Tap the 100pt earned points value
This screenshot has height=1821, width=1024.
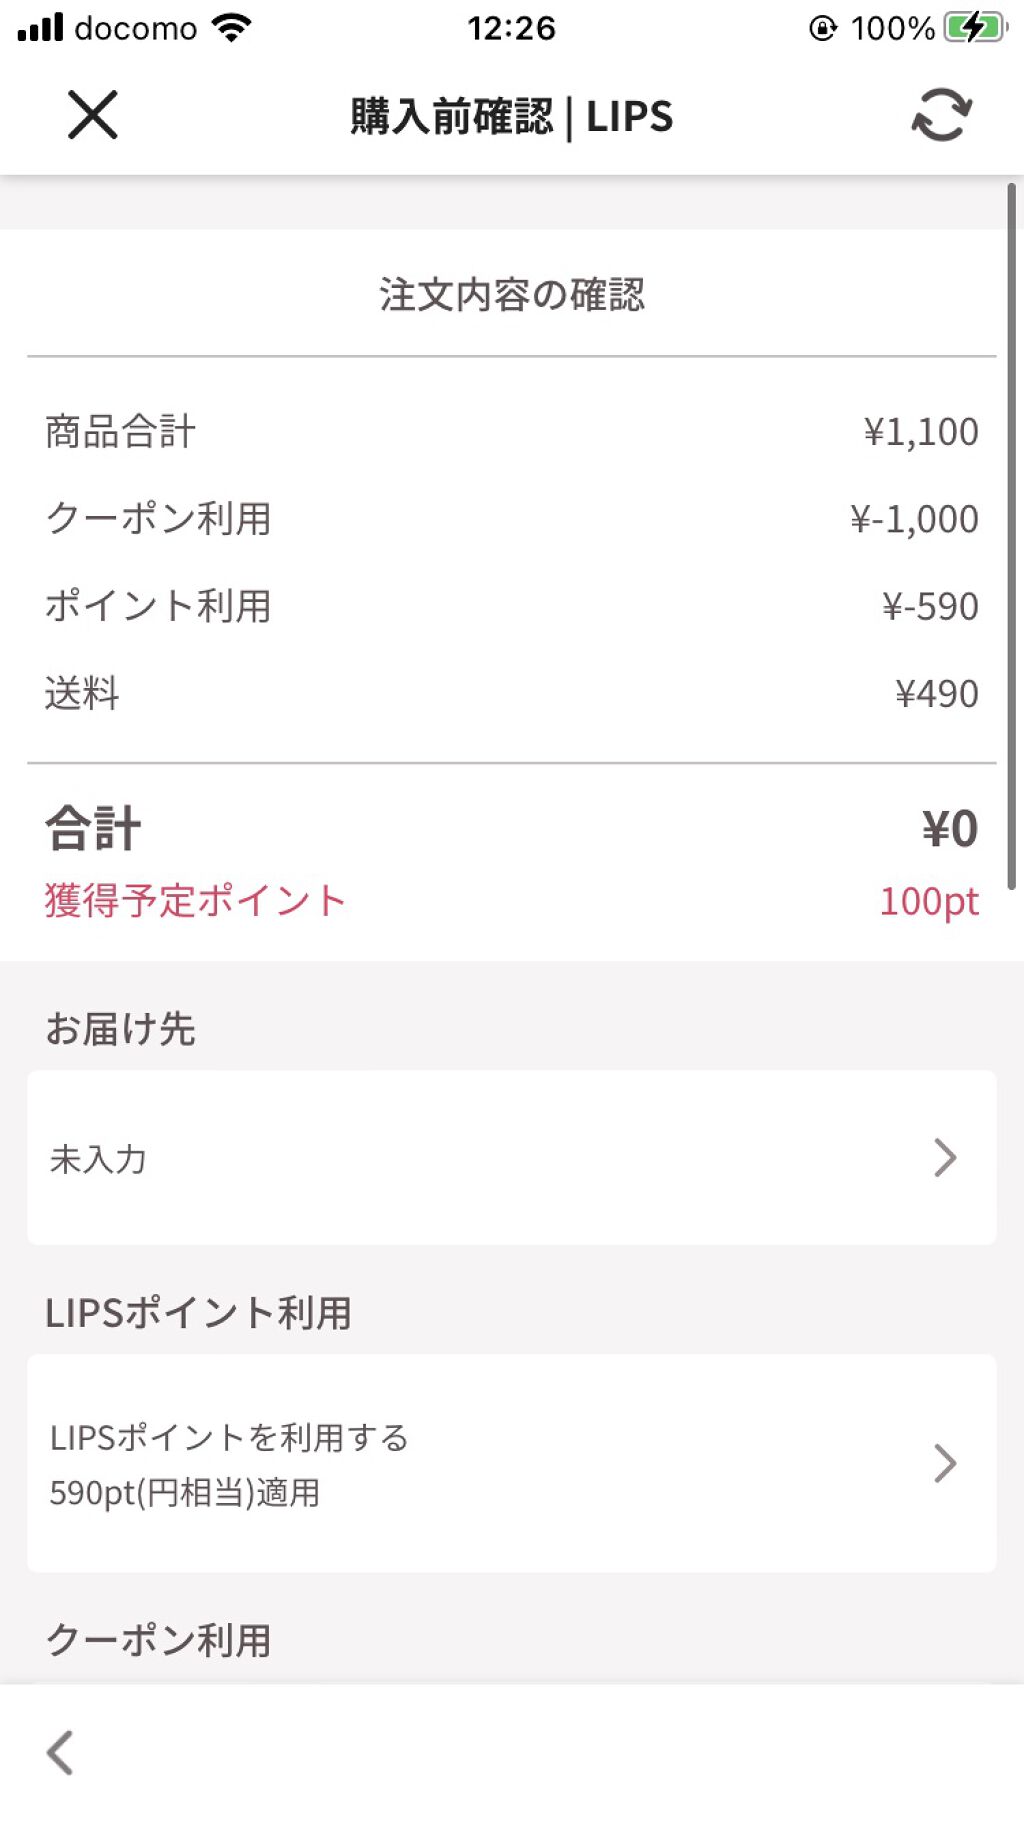928,901
